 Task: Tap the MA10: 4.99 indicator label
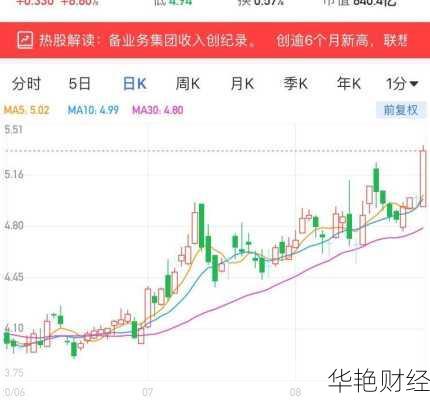click(93, 110)
